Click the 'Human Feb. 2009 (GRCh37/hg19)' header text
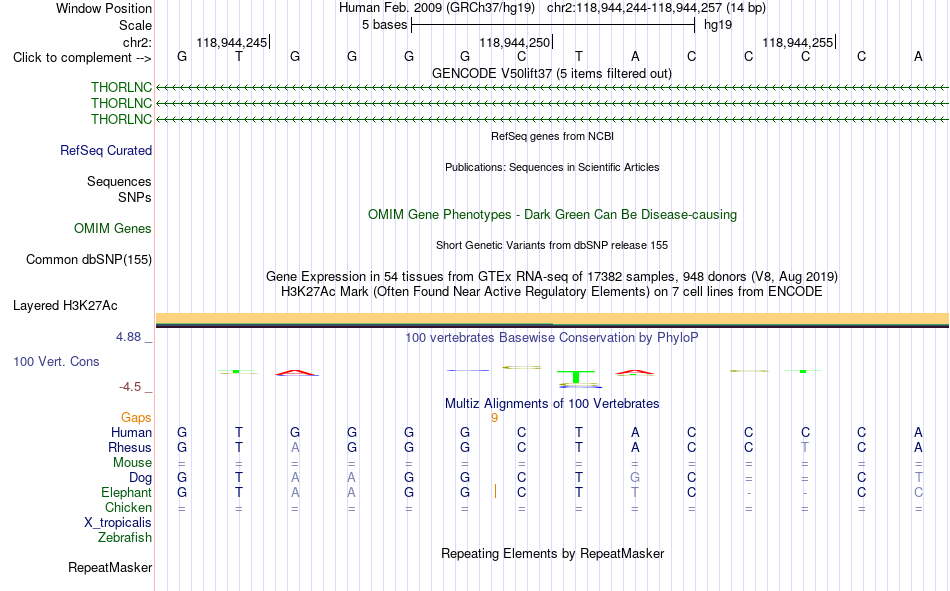This screenshot has width=950, height=591. (437, 8)
